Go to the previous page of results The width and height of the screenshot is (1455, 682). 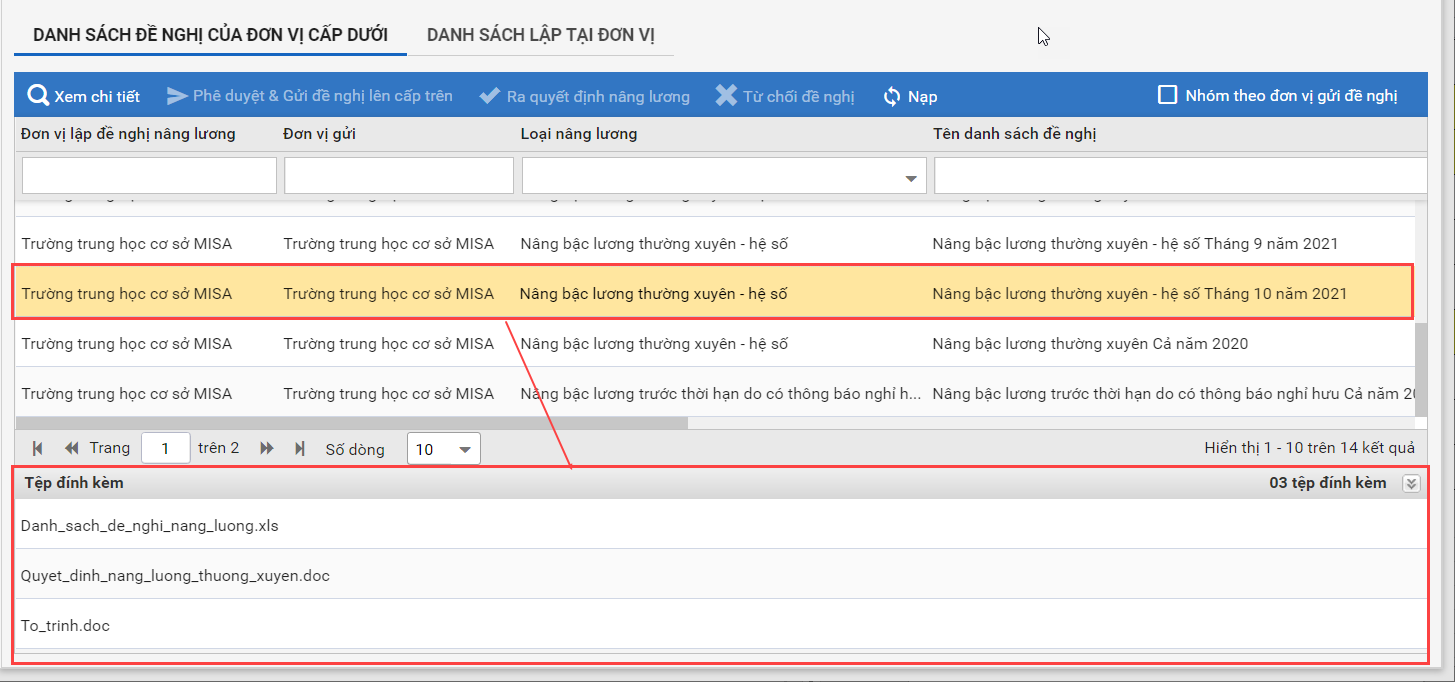click(x=72, y=449)
